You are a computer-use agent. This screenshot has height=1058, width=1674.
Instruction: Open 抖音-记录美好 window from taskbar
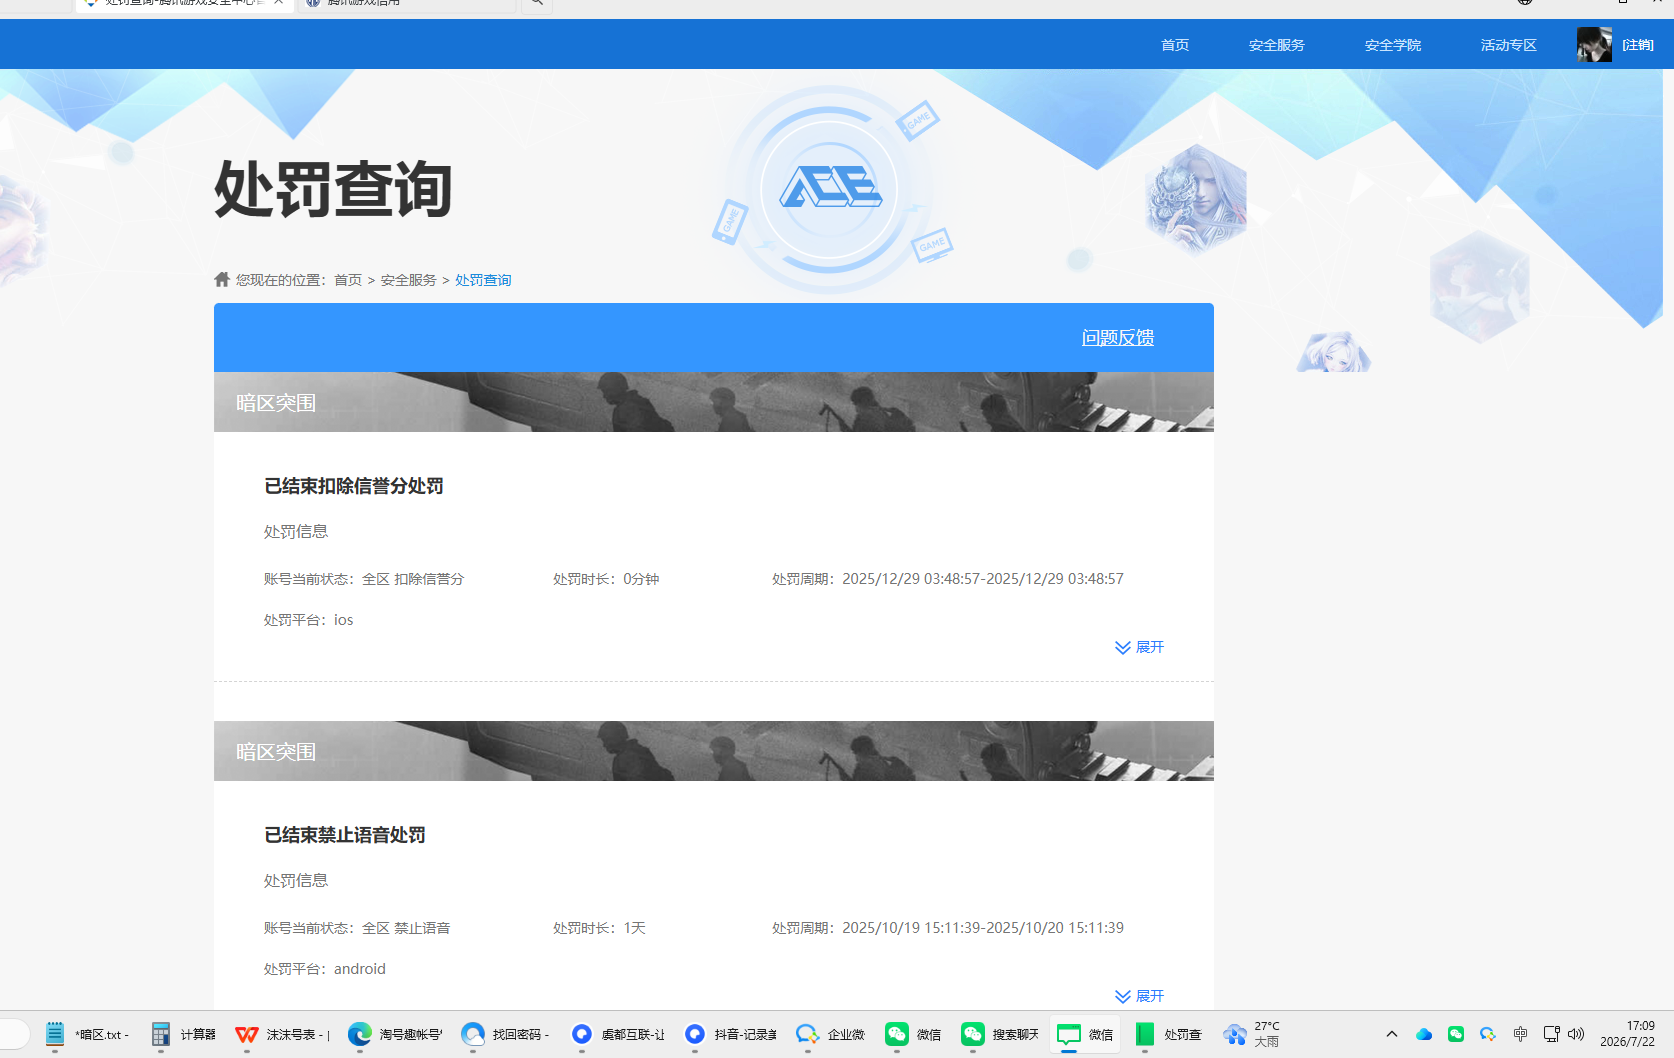point(731,1034)
